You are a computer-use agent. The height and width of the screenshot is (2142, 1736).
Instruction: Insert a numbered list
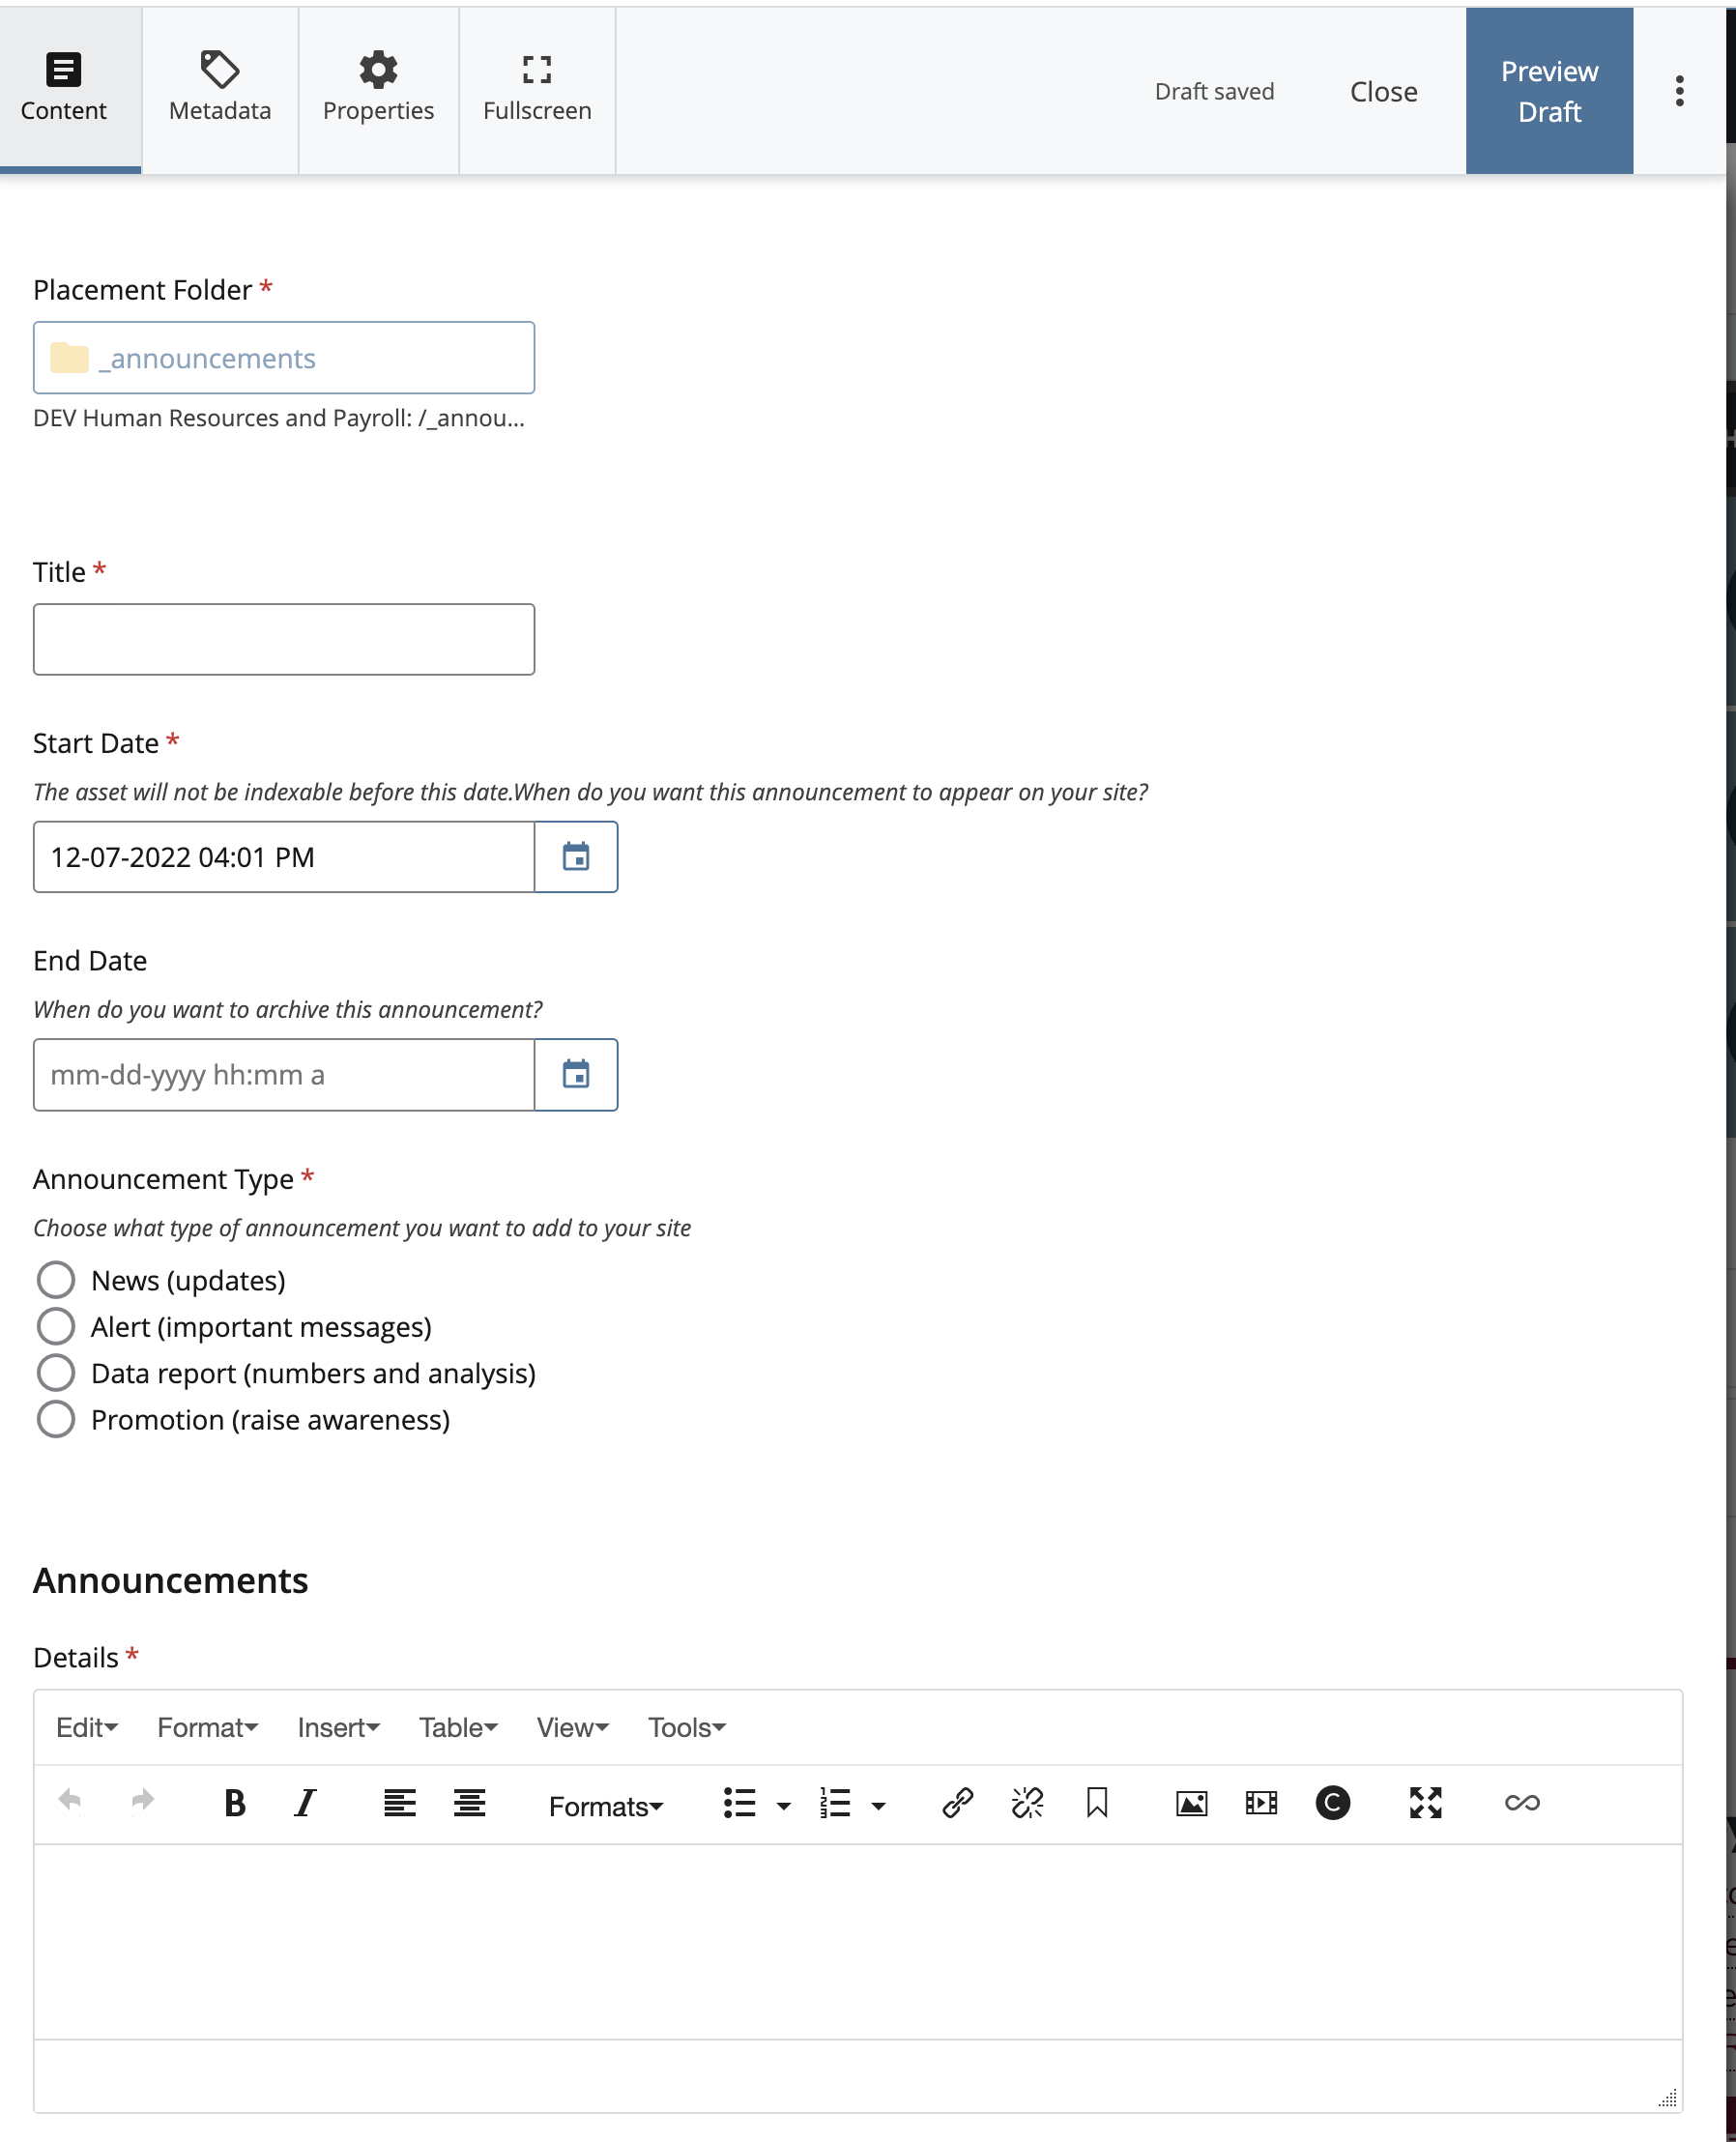point(835,1803)
